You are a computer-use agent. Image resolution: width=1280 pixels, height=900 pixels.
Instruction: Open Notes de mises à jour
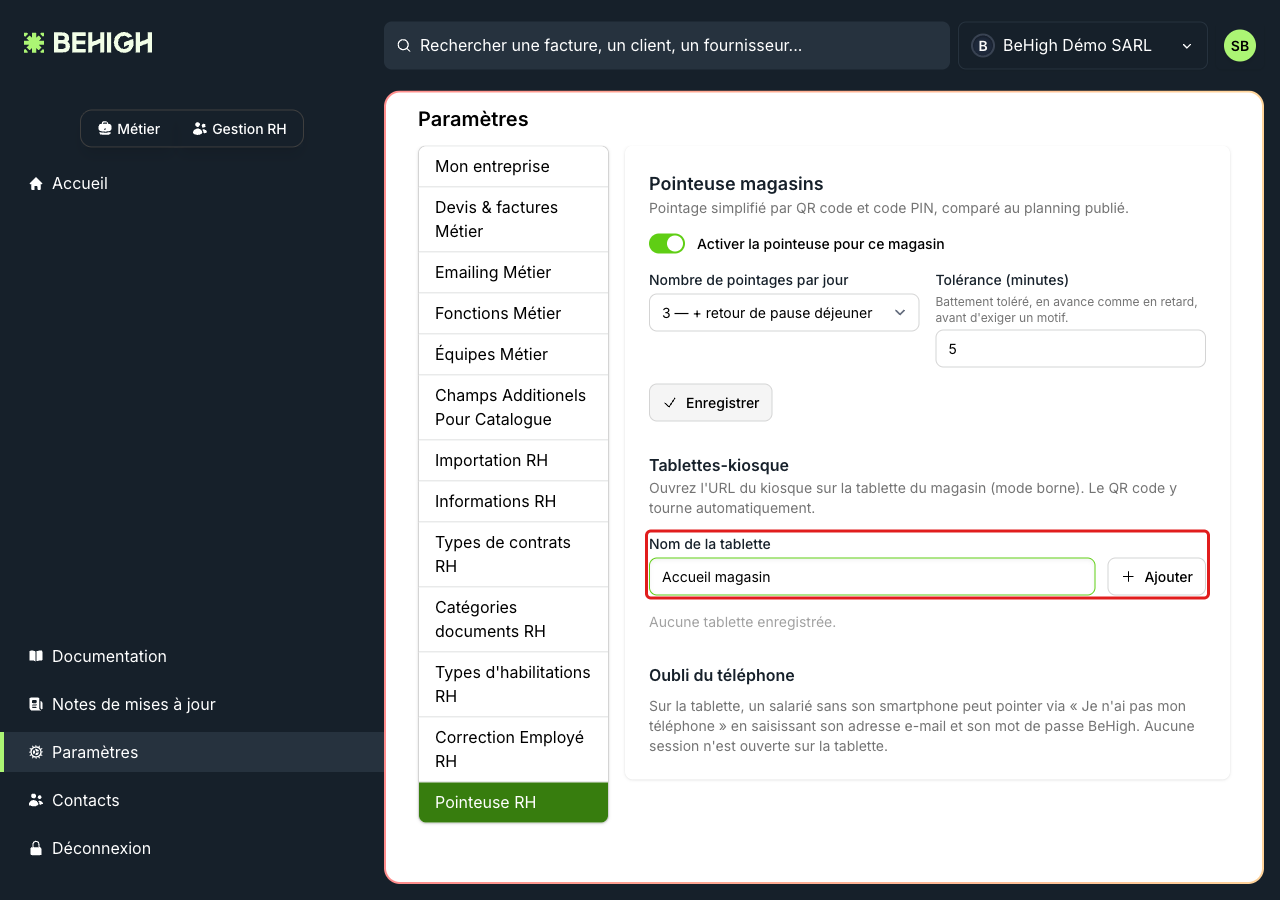coord(192,704)
